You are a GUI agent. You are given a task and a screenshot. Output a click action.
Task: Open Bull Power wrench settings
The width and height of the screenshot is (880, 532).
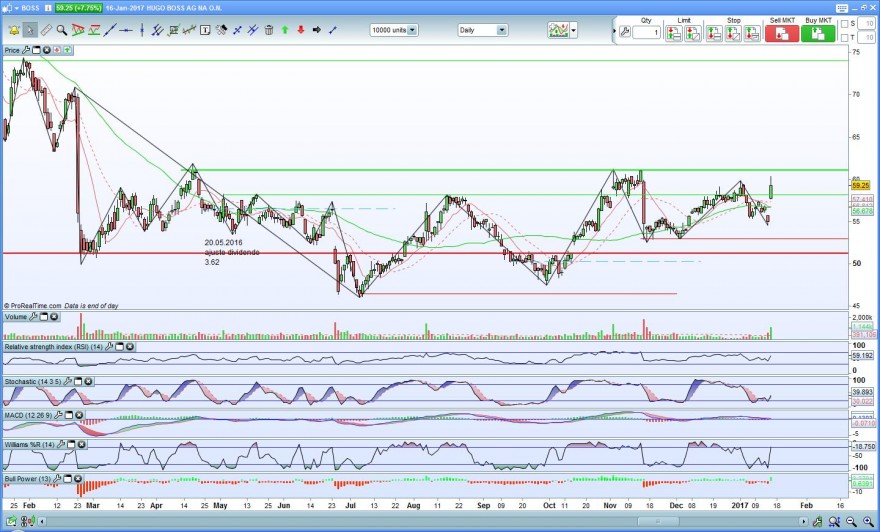57,479
